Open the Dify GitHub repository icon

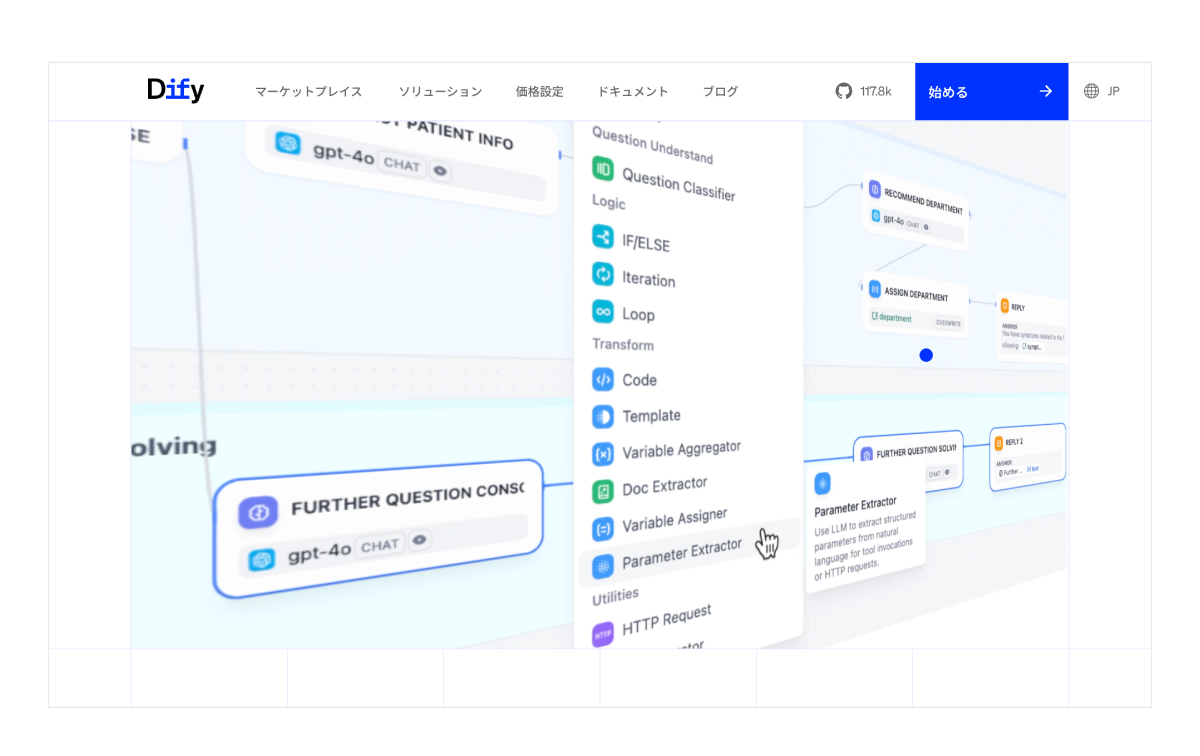844,91
